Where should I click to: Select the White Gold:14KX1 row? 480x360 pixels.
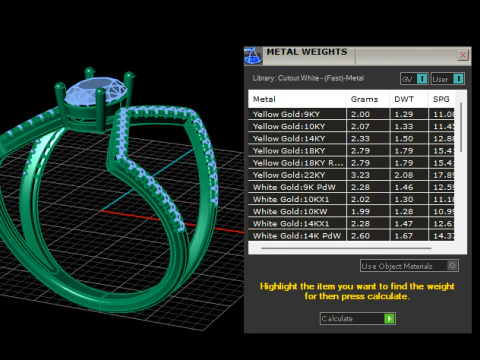pyautogui.click(x=351, y=224)
